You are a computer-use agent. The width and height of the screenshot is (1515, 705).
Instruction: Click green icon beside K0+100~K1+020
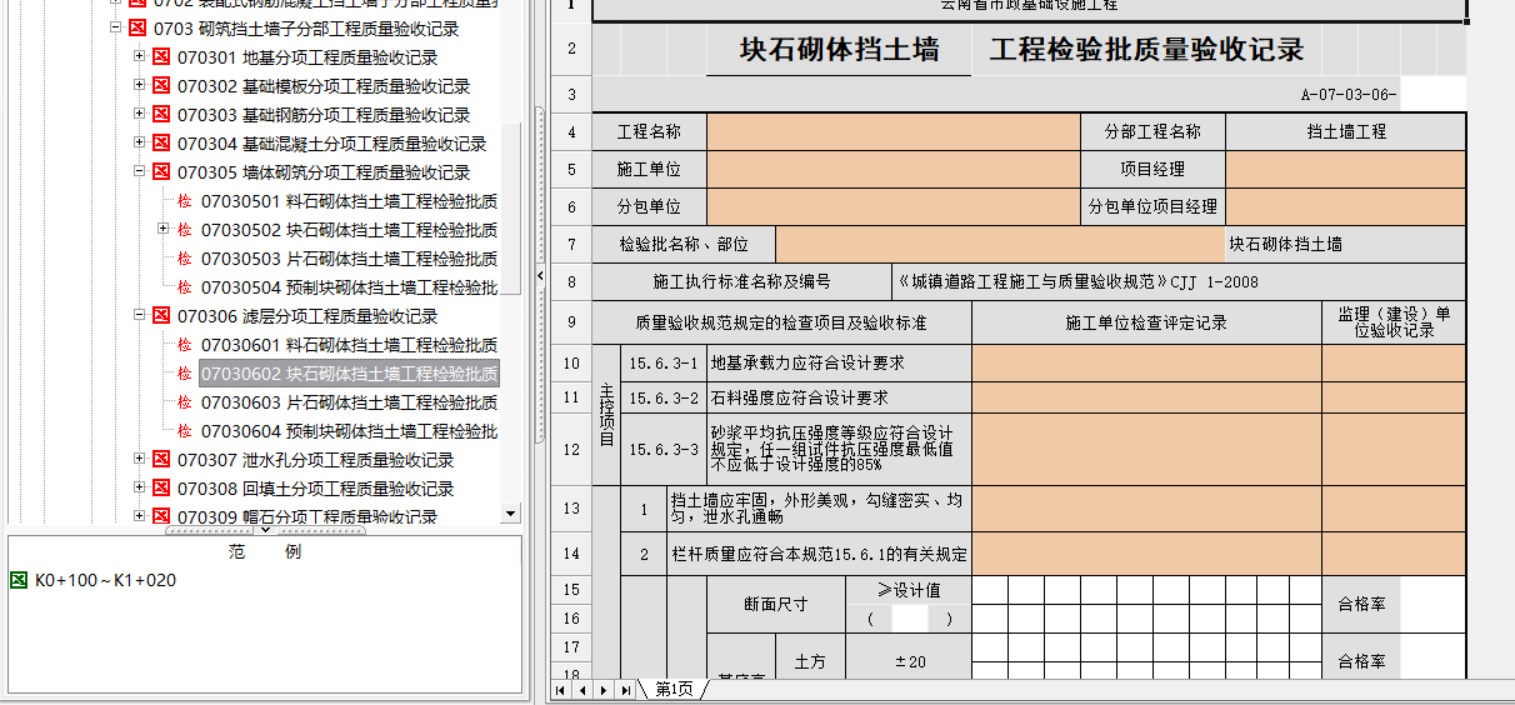tap(18, 580)
